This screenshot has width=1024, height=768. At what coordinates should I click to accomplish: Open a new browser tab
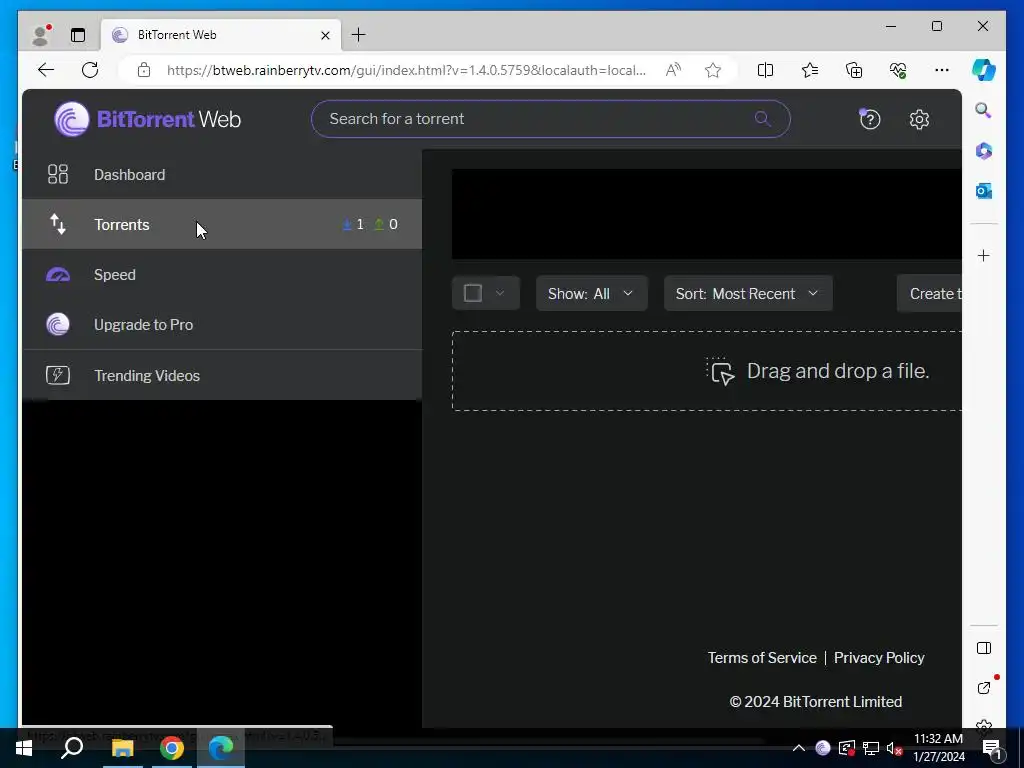pyautogui.click(x=359, y=35)
